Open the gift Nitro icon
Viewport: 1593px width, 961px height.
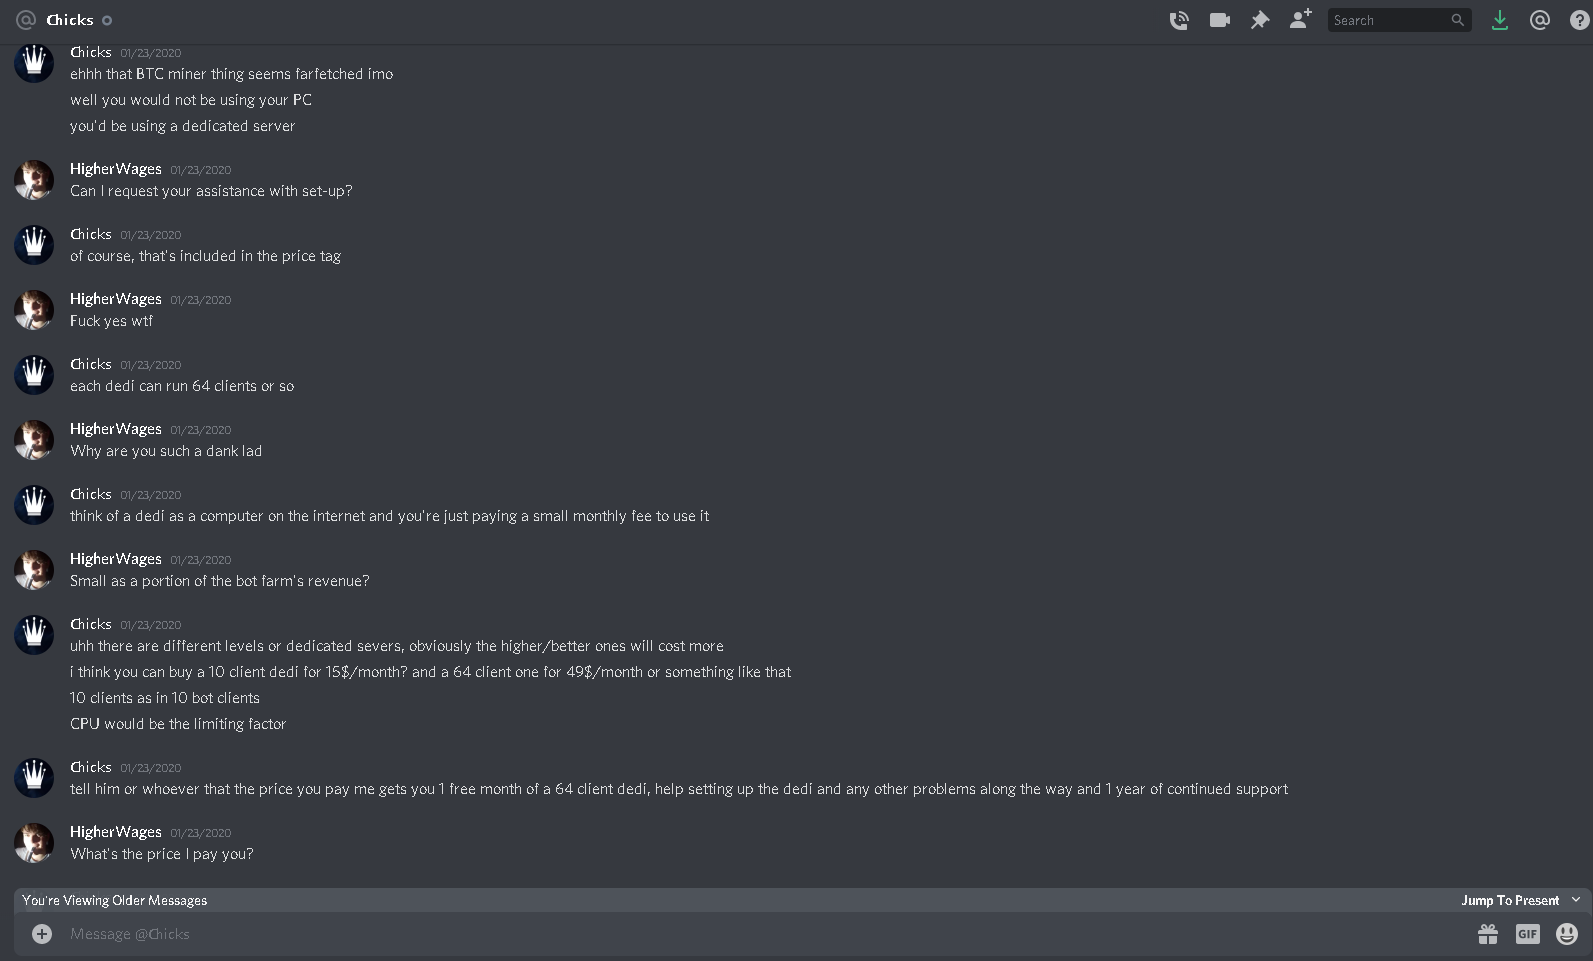coord(1488,934)
